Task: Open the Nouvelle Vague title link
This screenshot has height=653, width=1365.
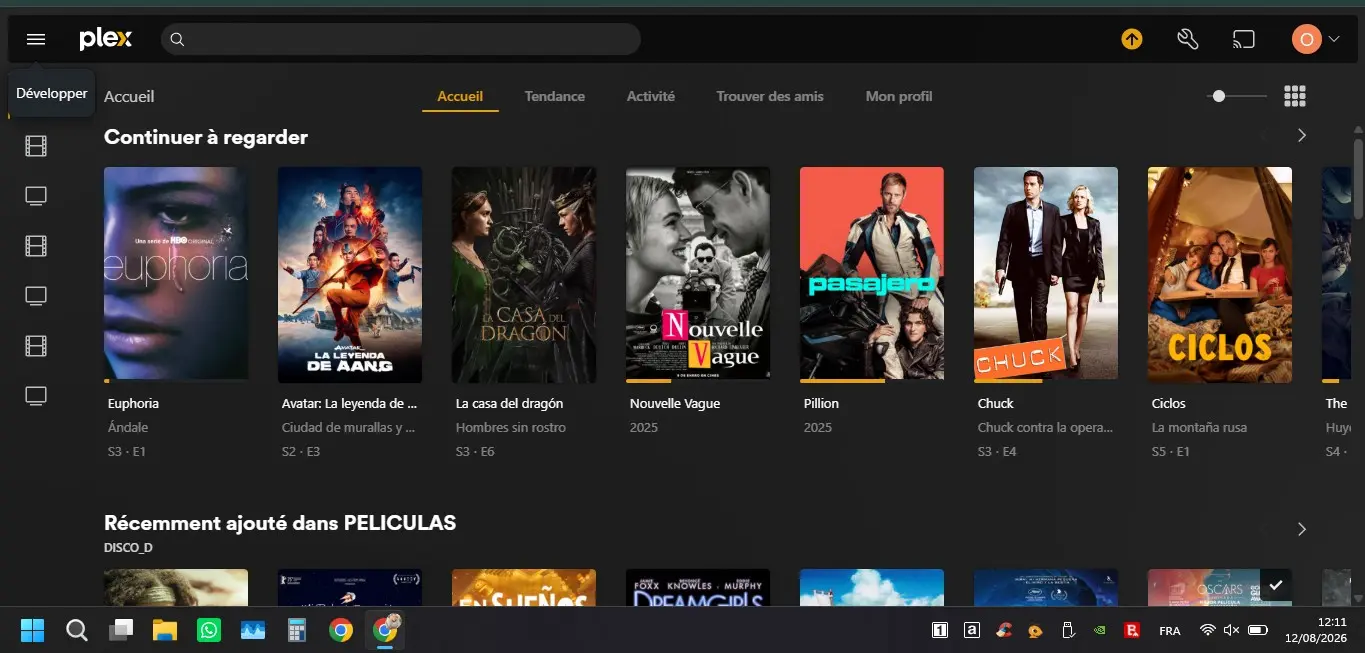Action: point(675,403)
